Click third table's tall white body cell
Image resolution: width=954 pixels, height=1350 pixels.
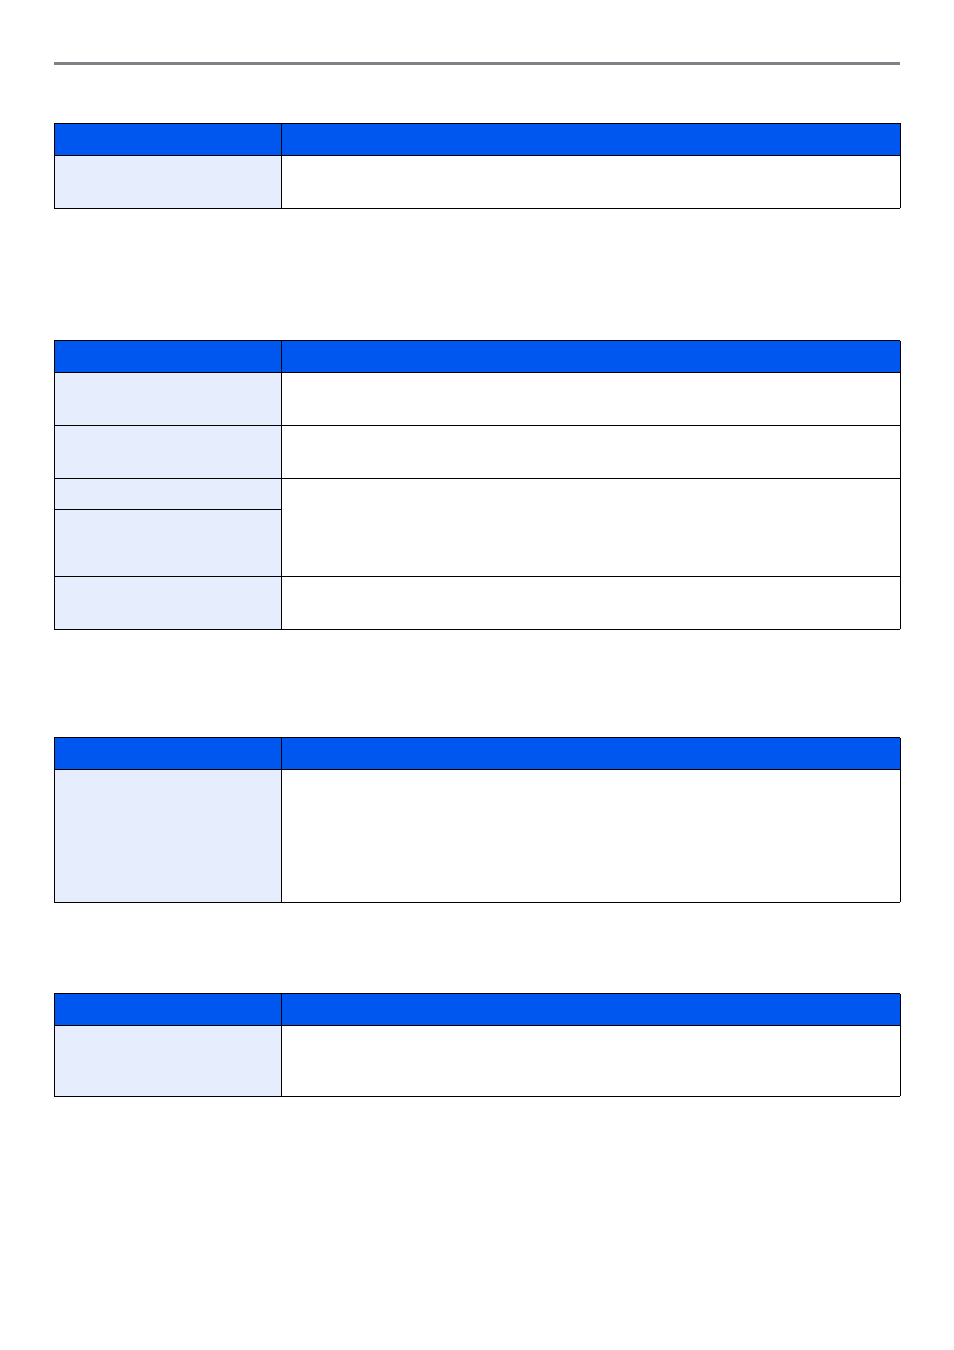click(x=591, y=836)
